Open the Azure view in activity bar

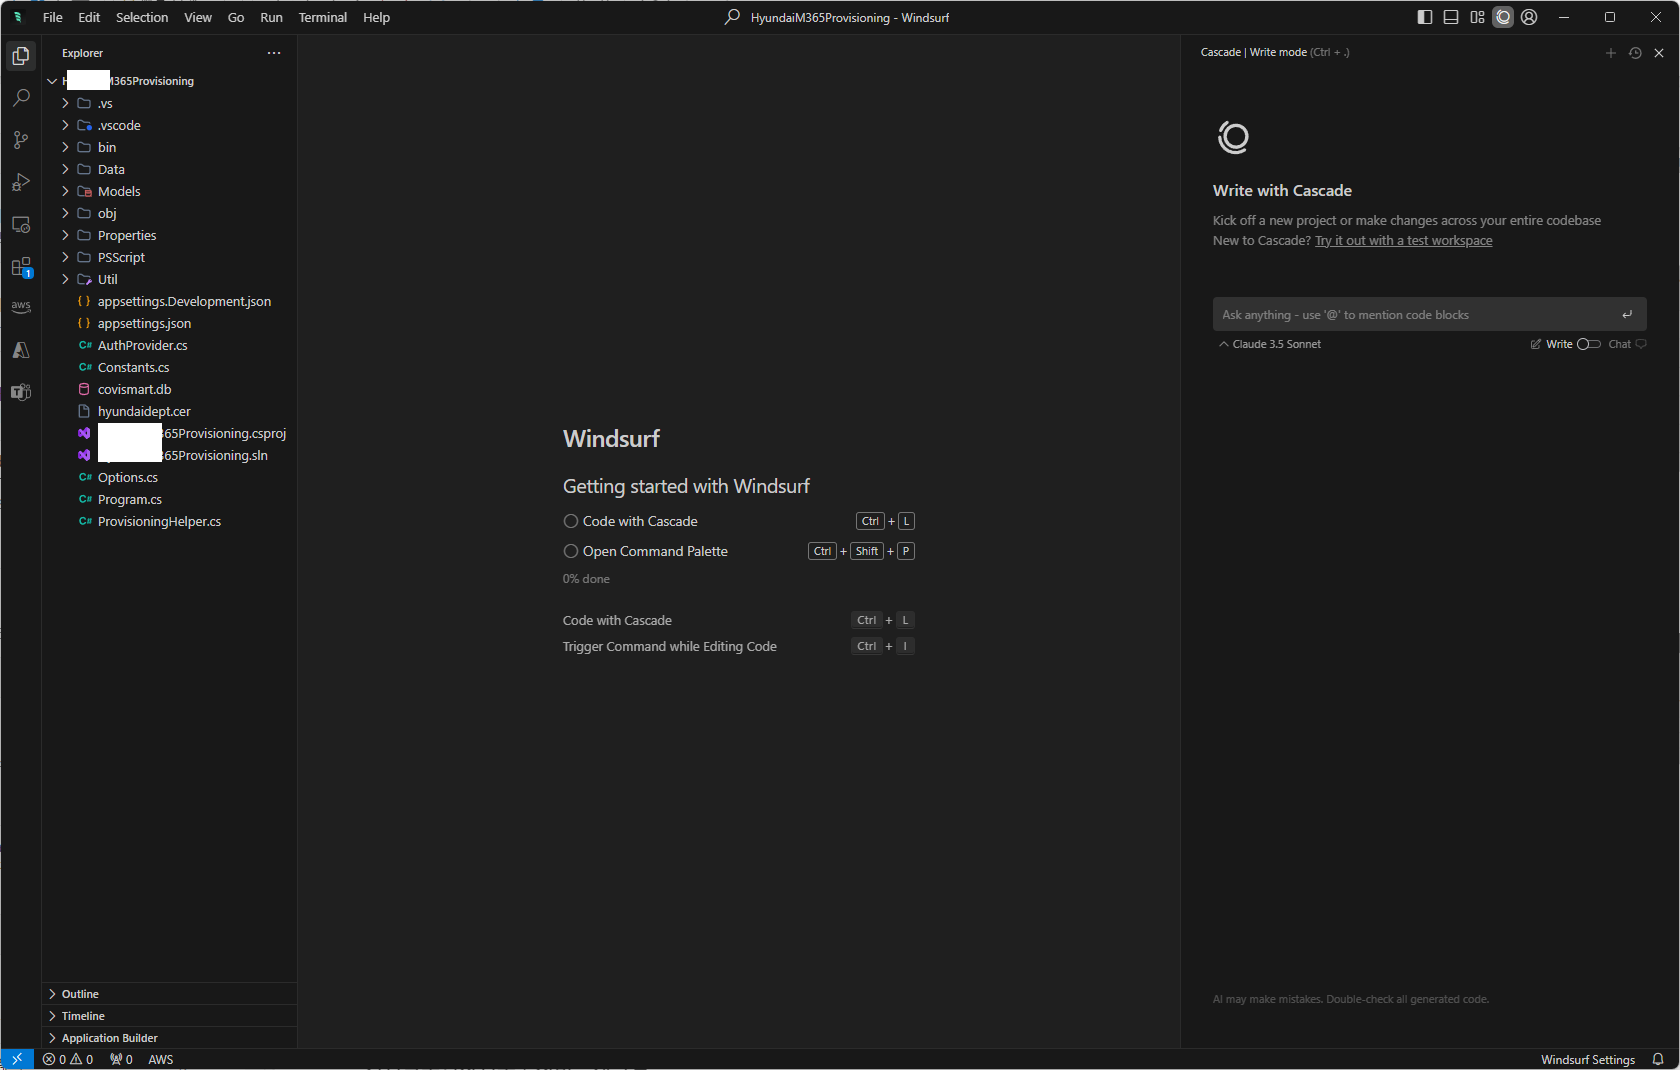[x=21, y=350]
